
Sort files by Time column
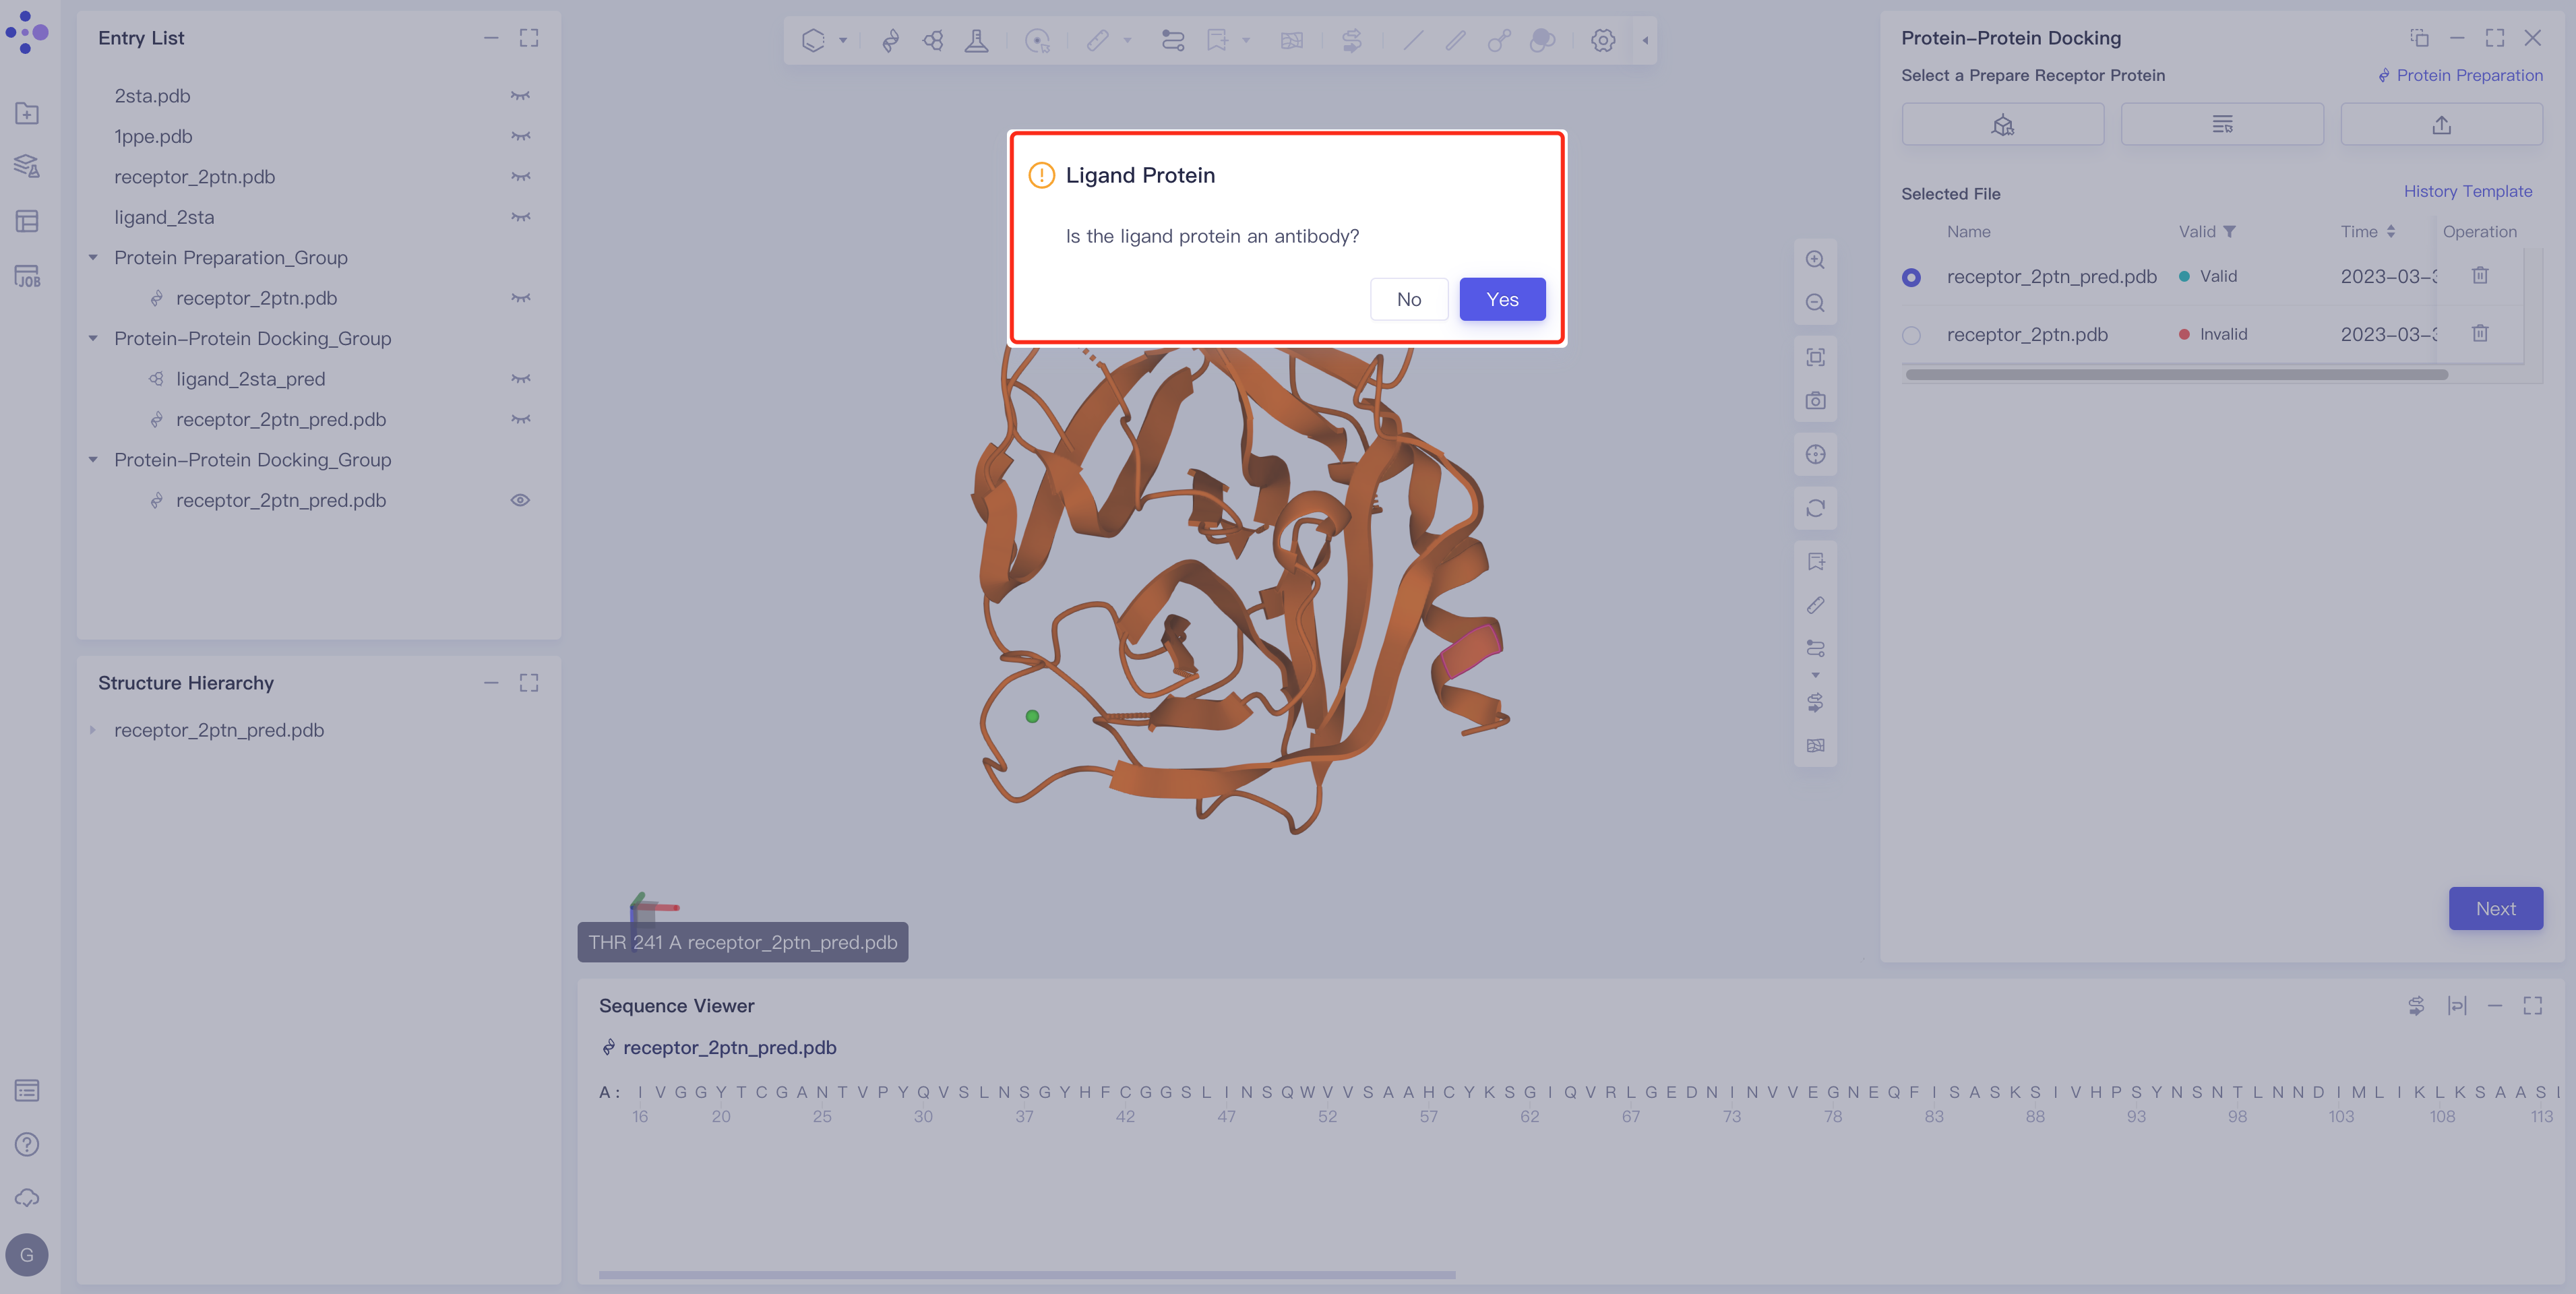point(2390,232)
